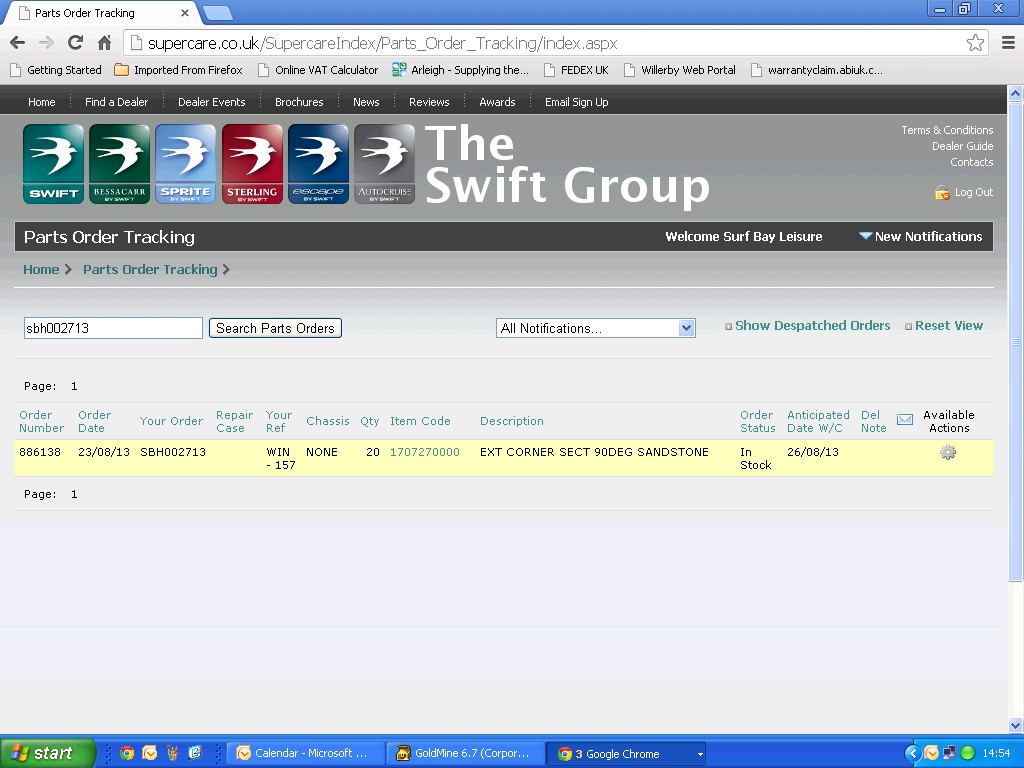Image resolution: width=1024 pixels, height=768 pixels.
Task: Open Getting Started bookmark
Action: click(57, 70)
